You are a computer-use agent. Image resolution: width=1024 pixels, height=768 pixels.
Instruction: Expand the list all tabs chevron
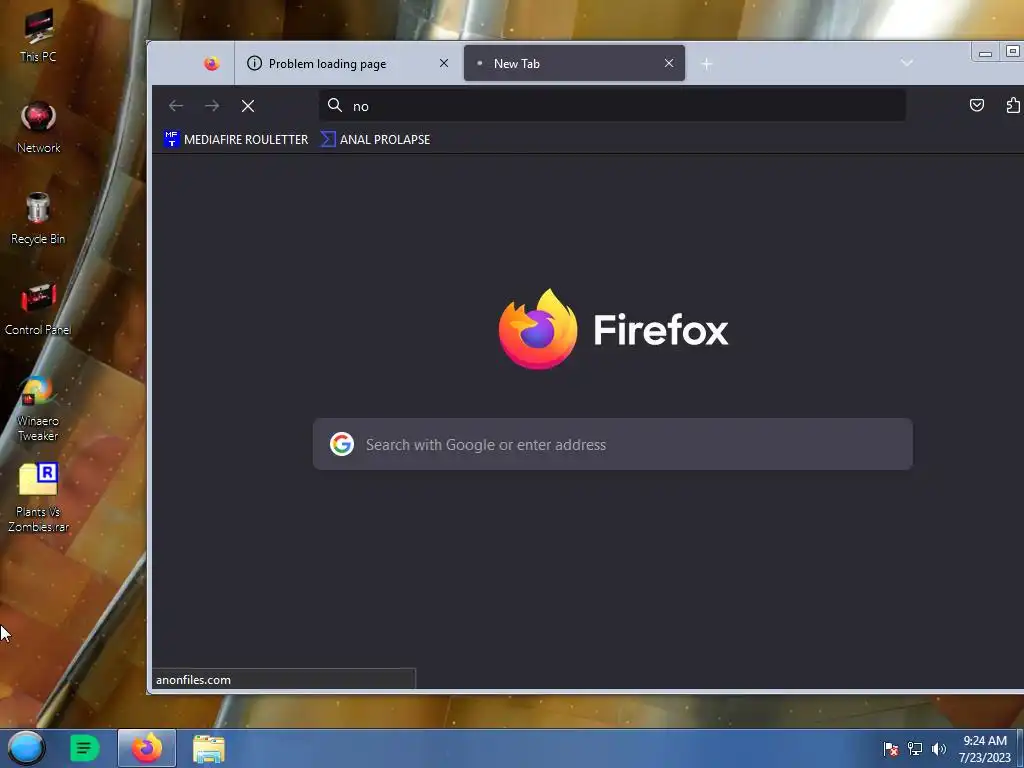coord(906,63)
